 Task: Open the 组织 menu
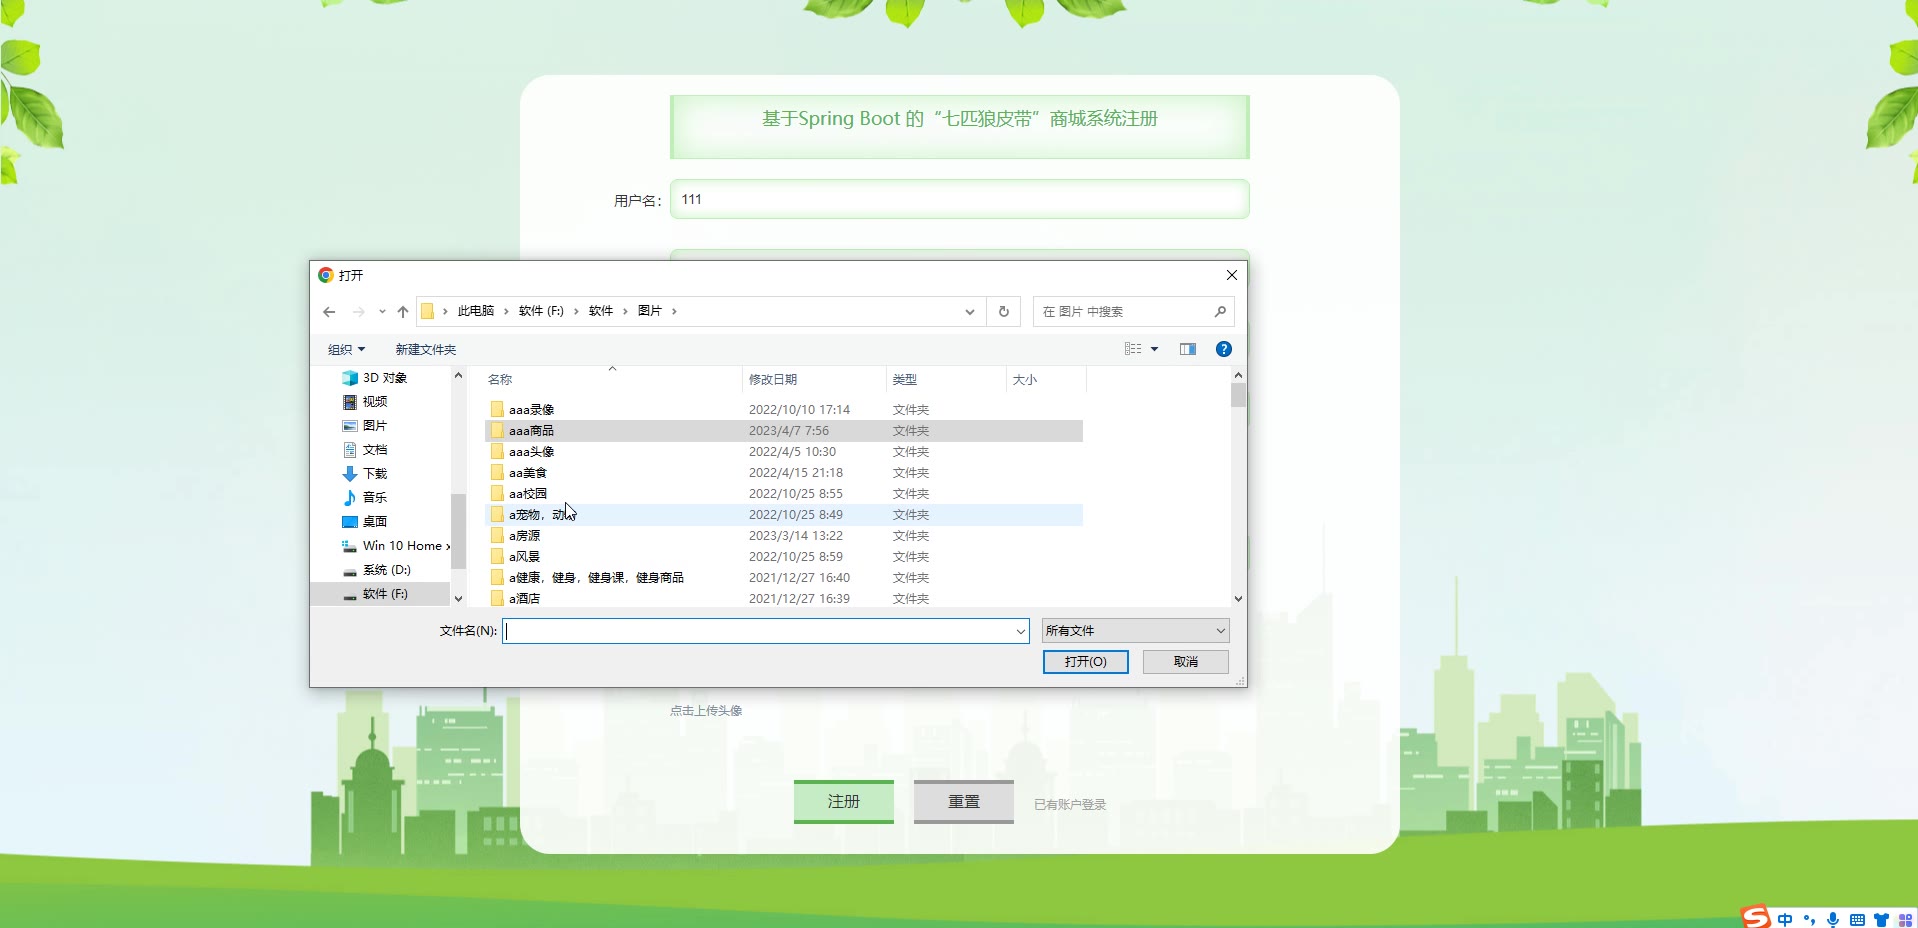point(346,349)
